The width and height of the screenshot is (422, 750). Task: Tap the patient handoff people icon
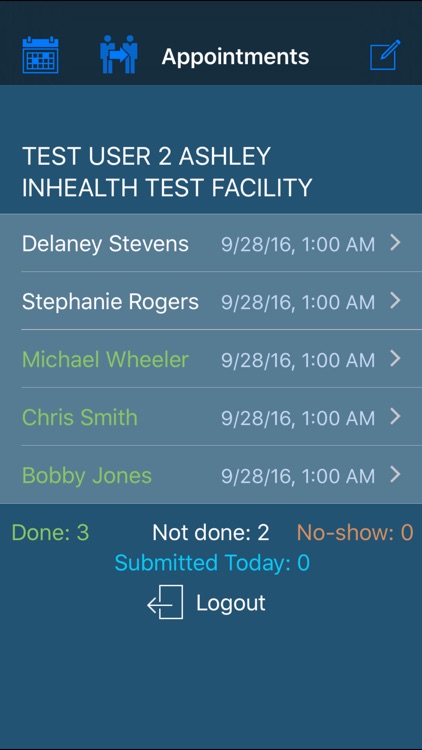pyautogui.click(x=119, y=54)
